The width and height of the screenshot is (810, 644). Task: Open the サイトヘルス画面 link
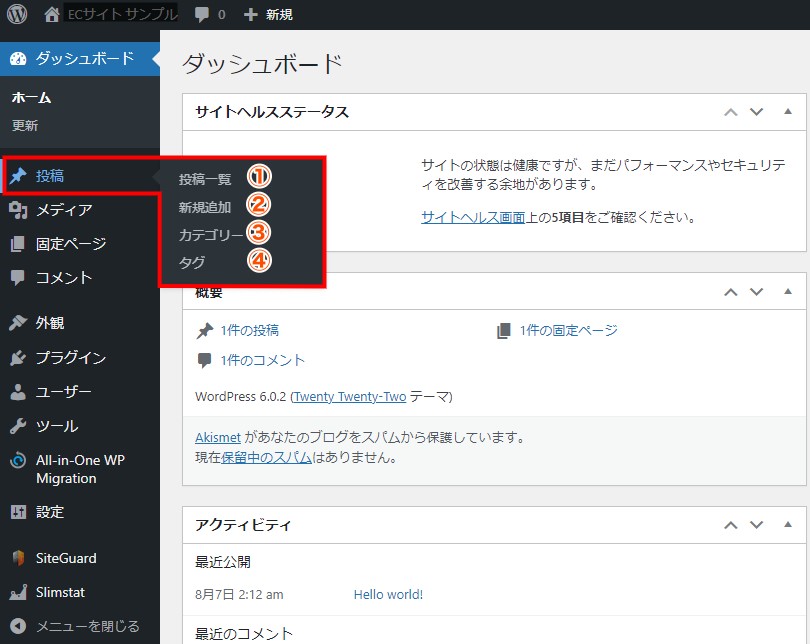pyautogui.click(x=472, y=217)
